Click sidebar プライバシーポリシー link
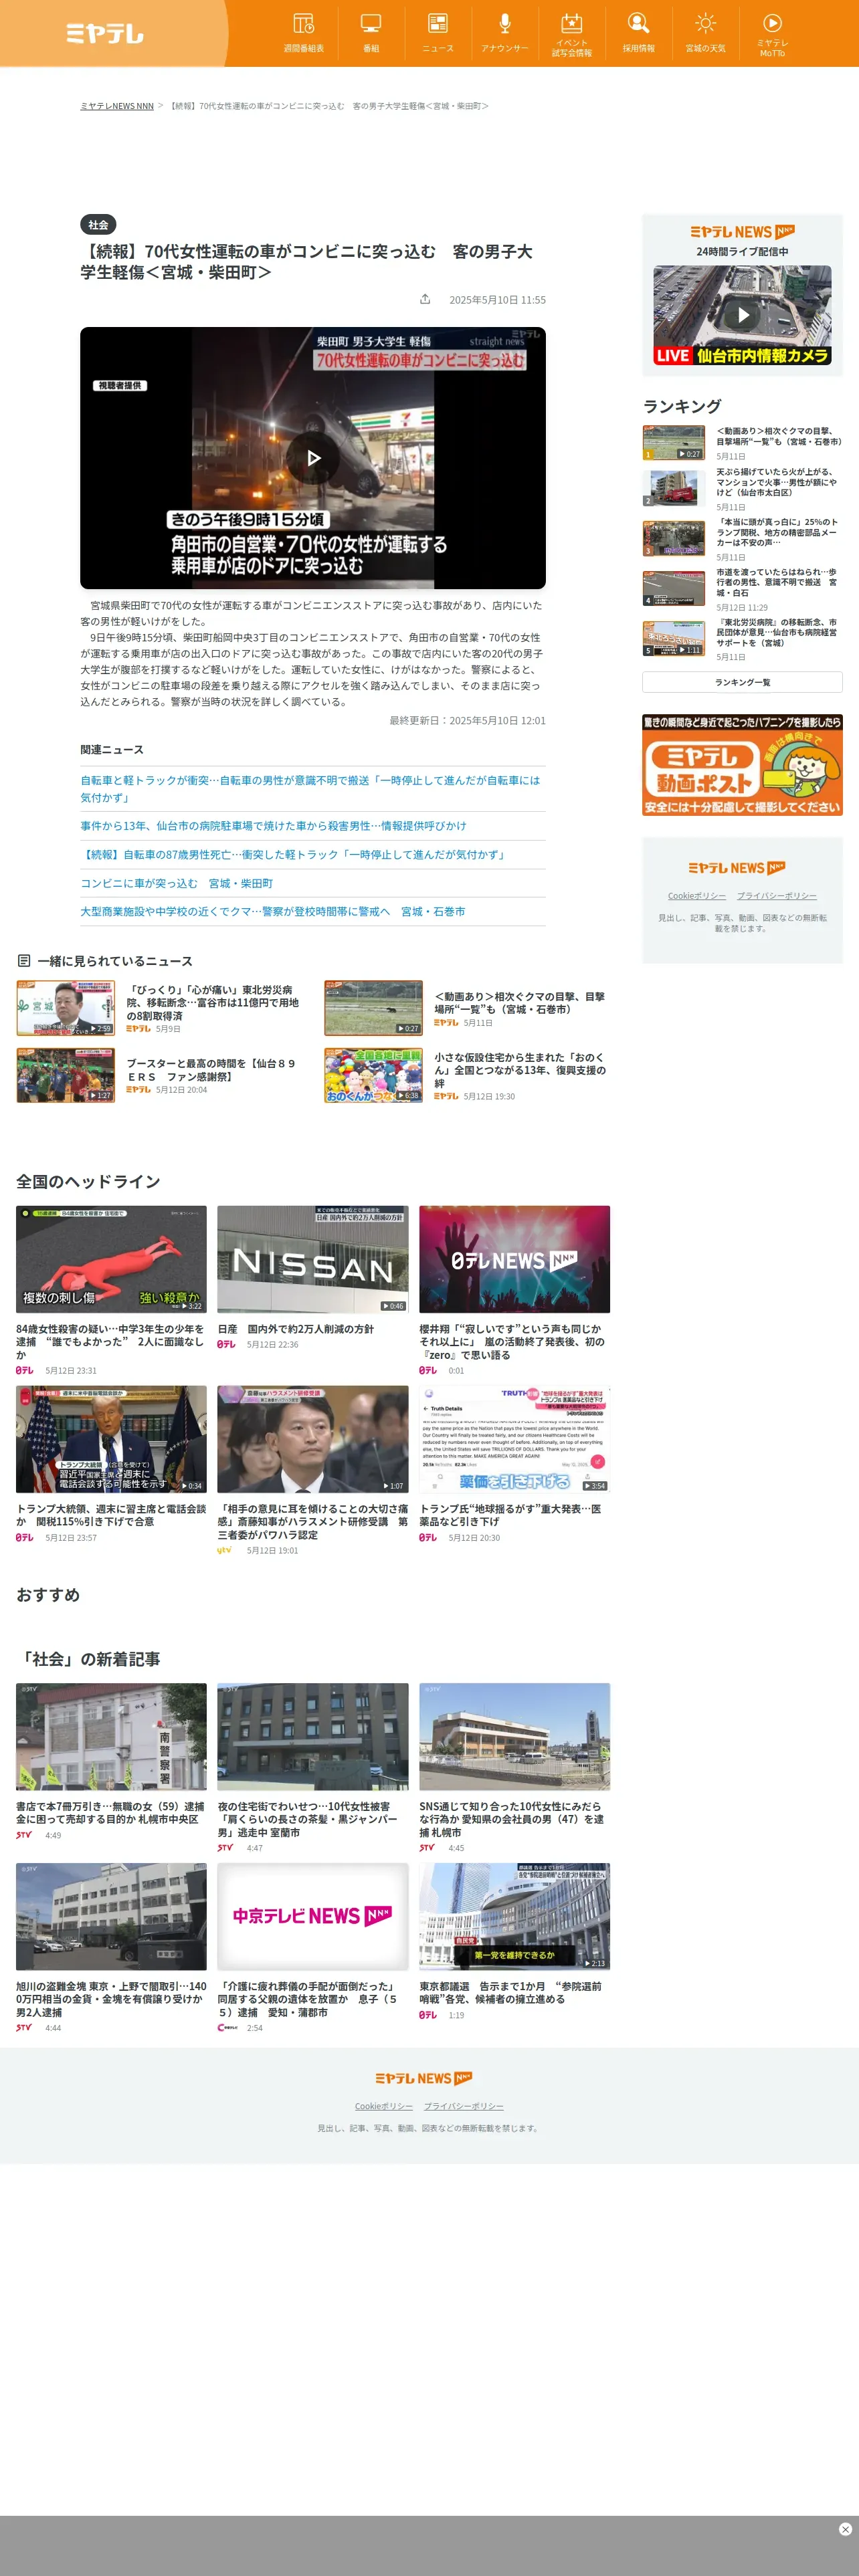This screenshot has height=2576, width=859. 777,896
